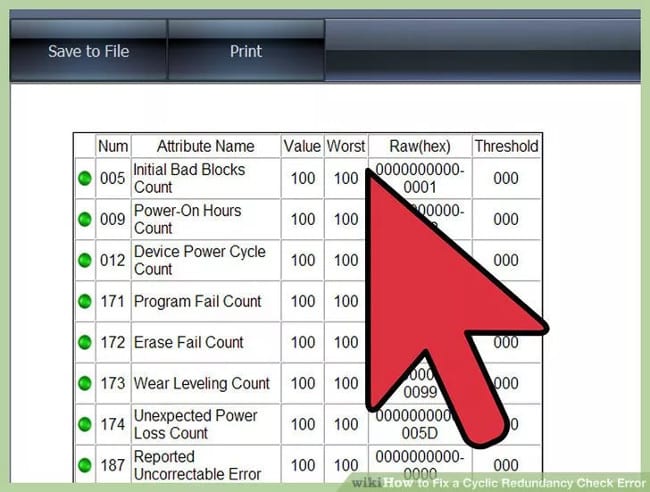Select green status icon for attribute 005
The height and width of the screenshot is (492, 650).
click(x=85, y=178)
